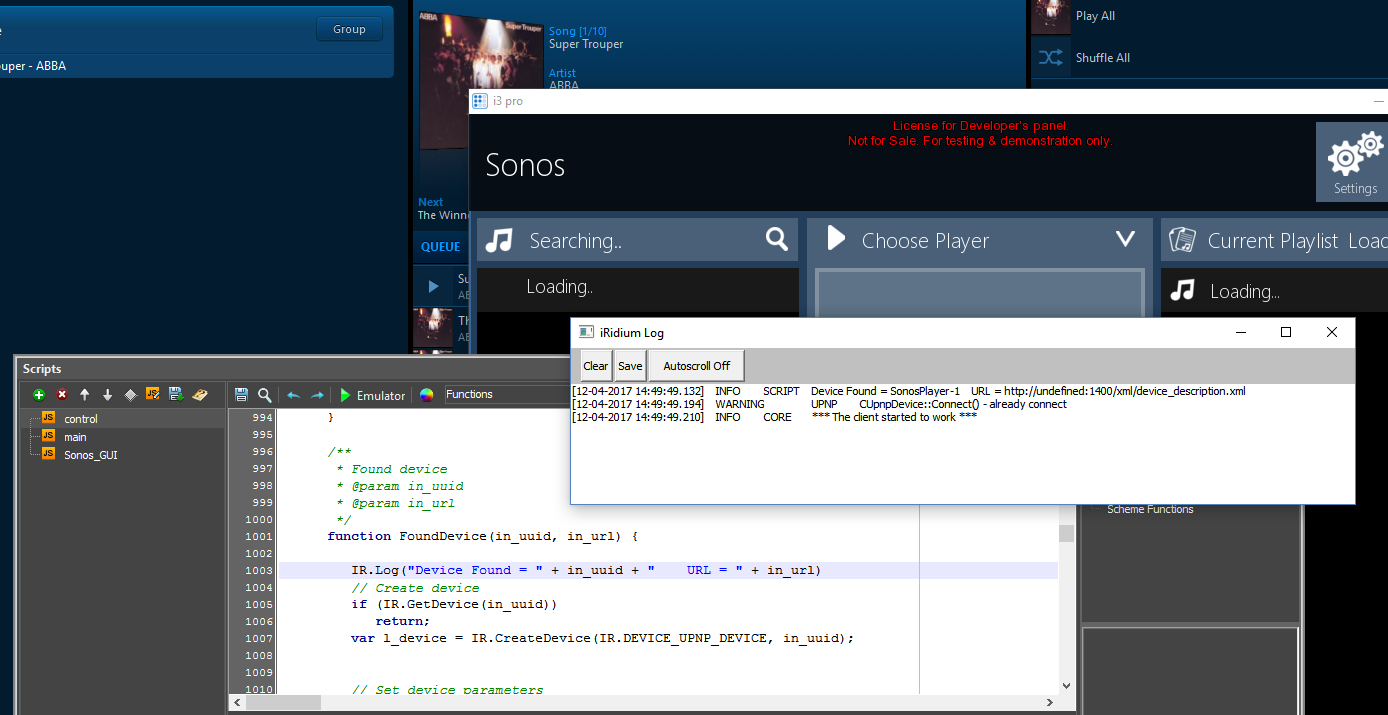Open the Functions dropdown in editor toolbar
Image resolution: width=1388 pixels, height=715 pixels.
pos(505,394)
